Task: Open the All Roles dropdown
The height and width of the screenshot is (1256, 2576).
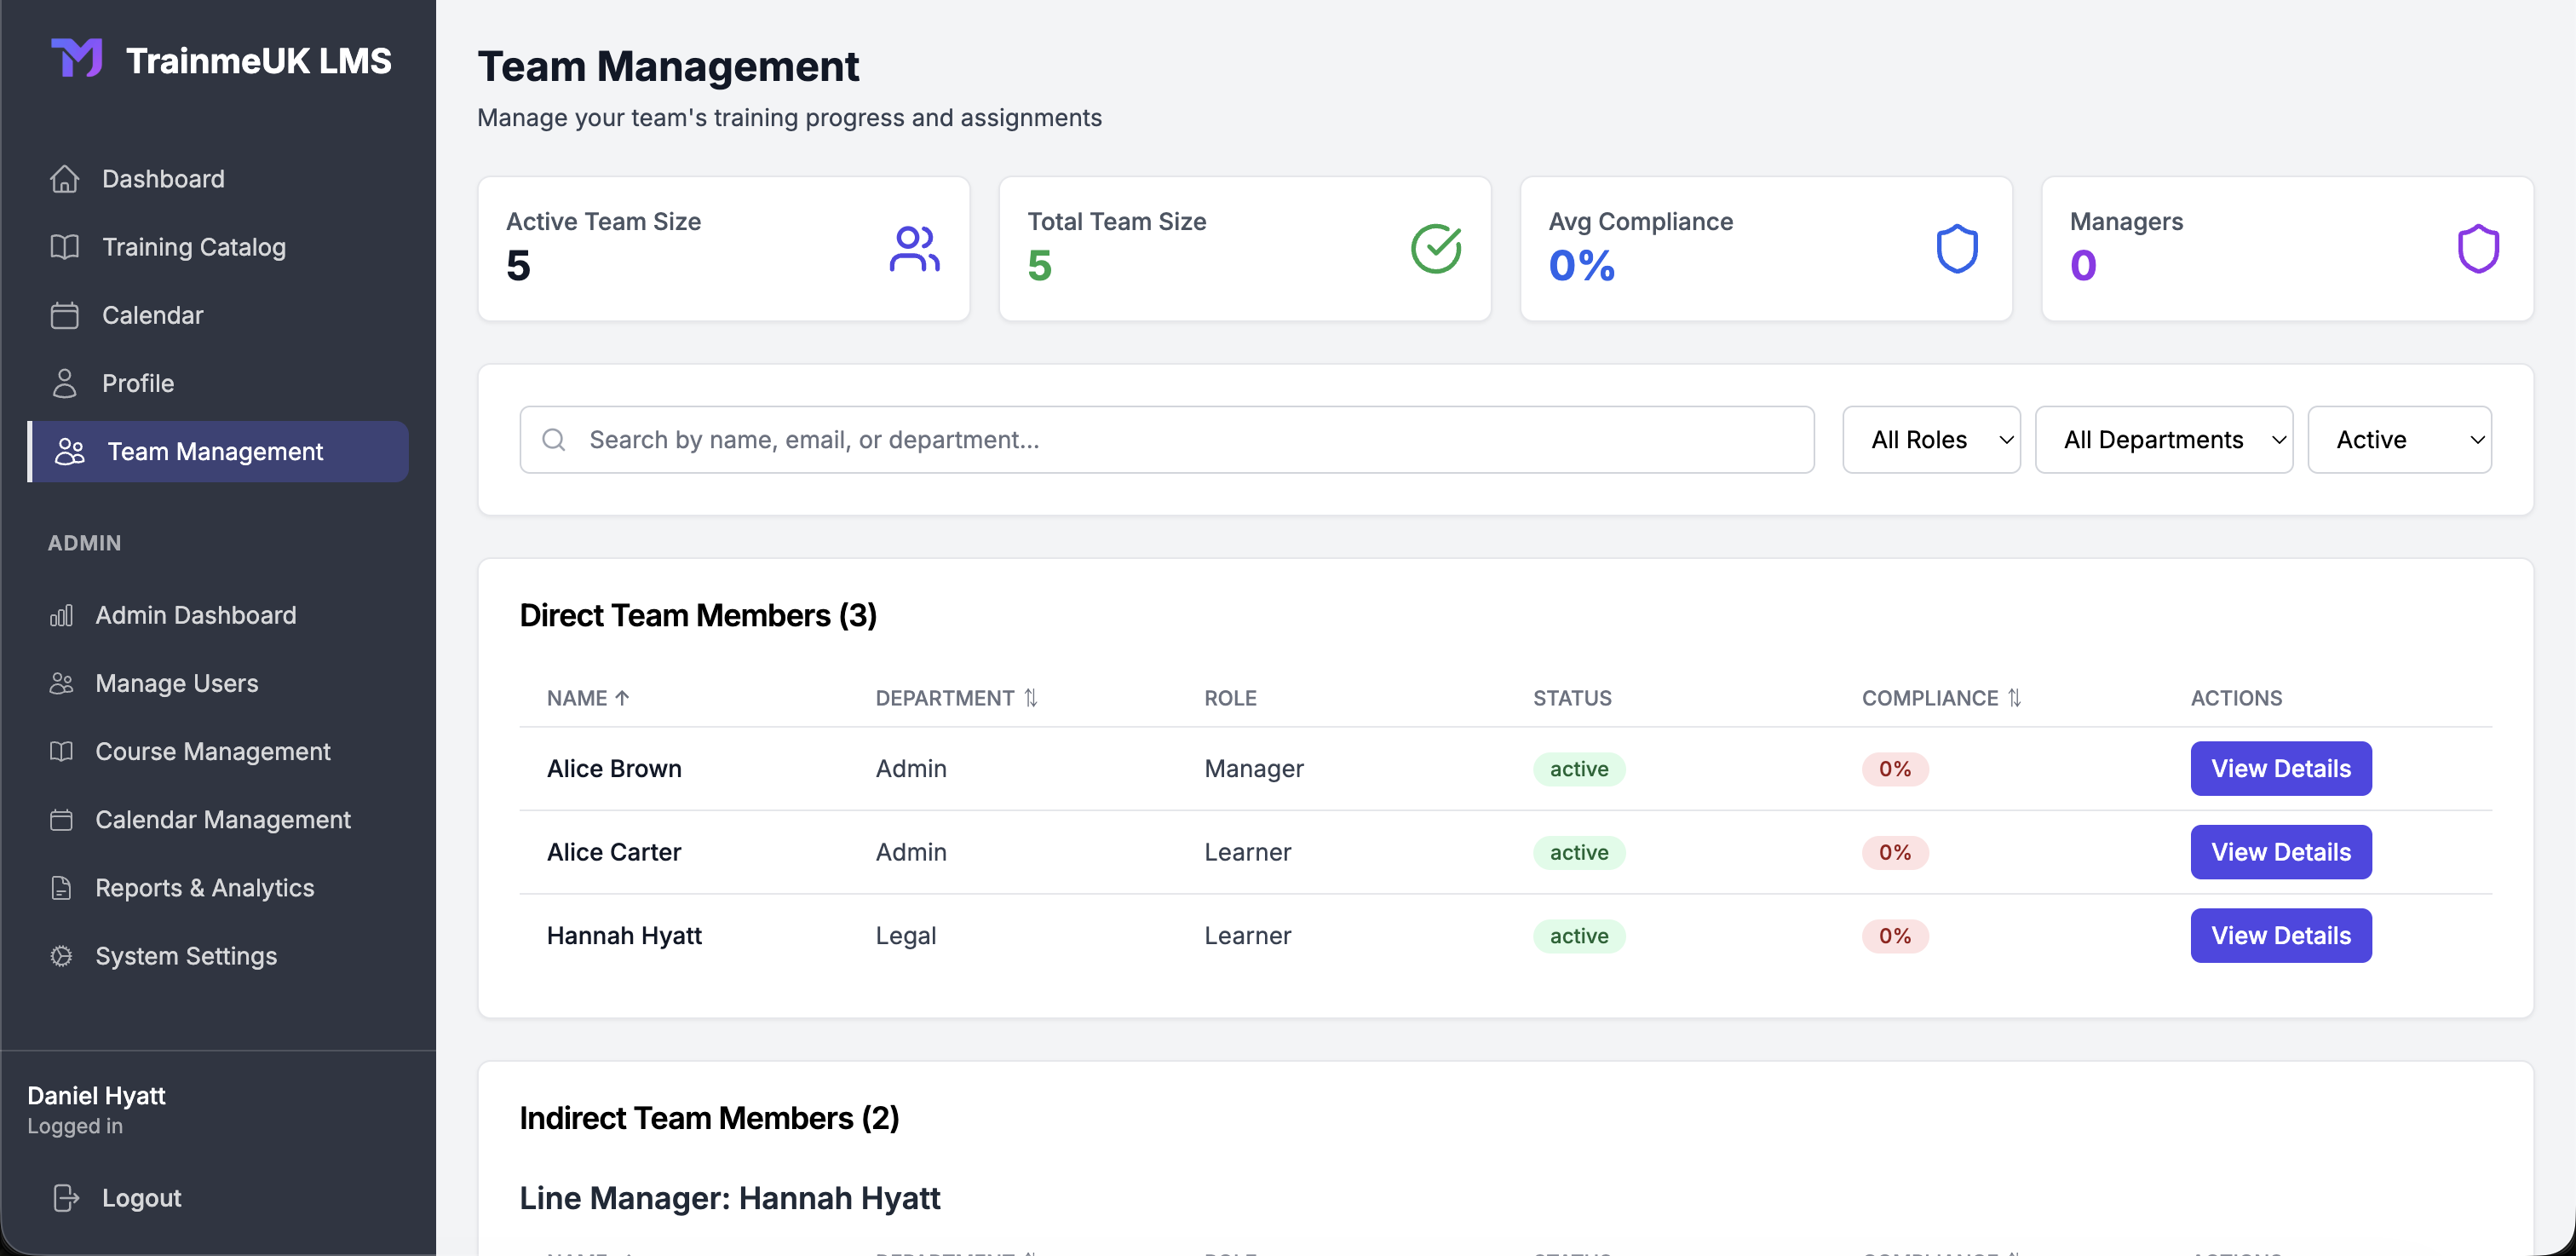Action: coord(1931,439)
